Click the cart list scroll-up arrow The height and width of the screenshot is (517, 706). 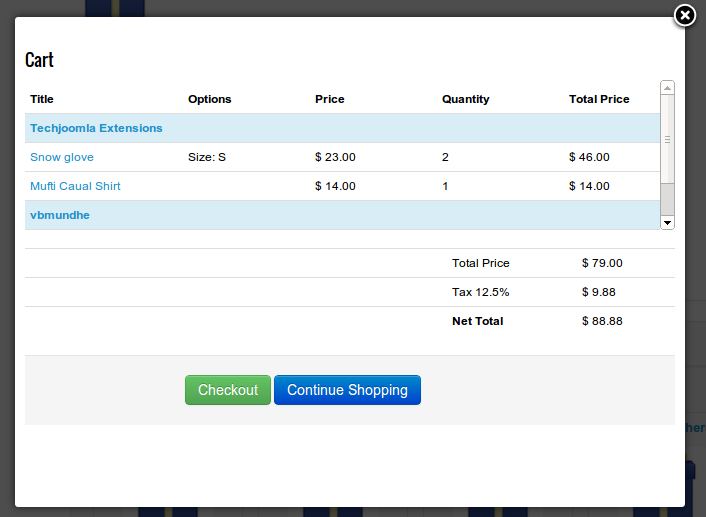click(667, 88)
